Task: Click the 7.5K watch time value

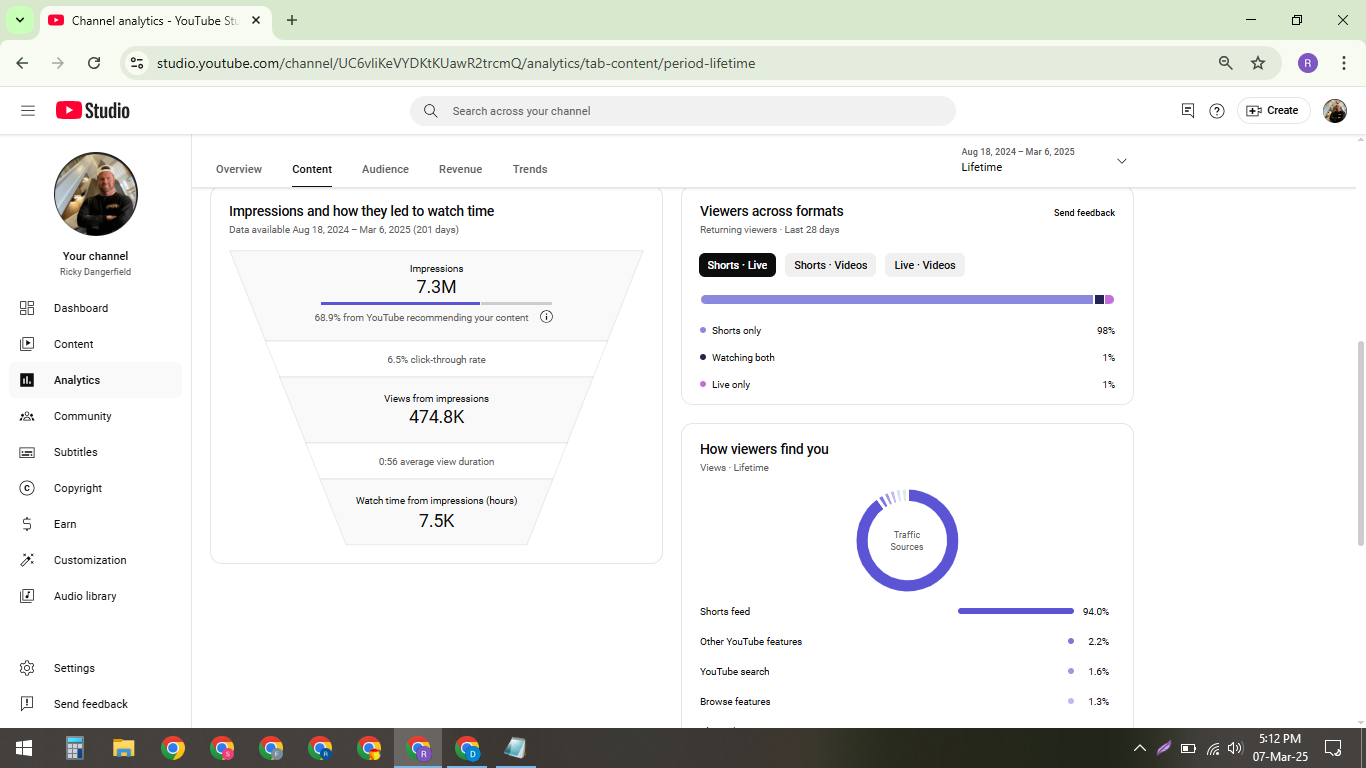Action: 437,521
